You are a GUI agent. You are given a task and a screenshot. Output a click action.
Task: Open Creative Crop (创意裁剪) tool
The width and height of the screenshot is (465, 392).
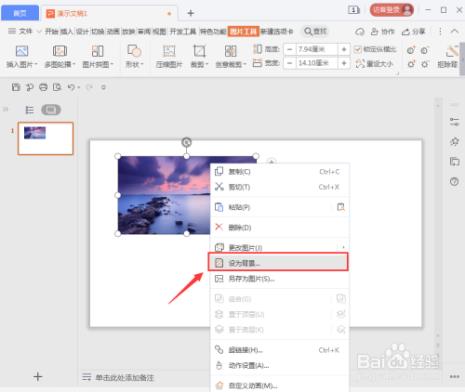[x=230, y=51]
